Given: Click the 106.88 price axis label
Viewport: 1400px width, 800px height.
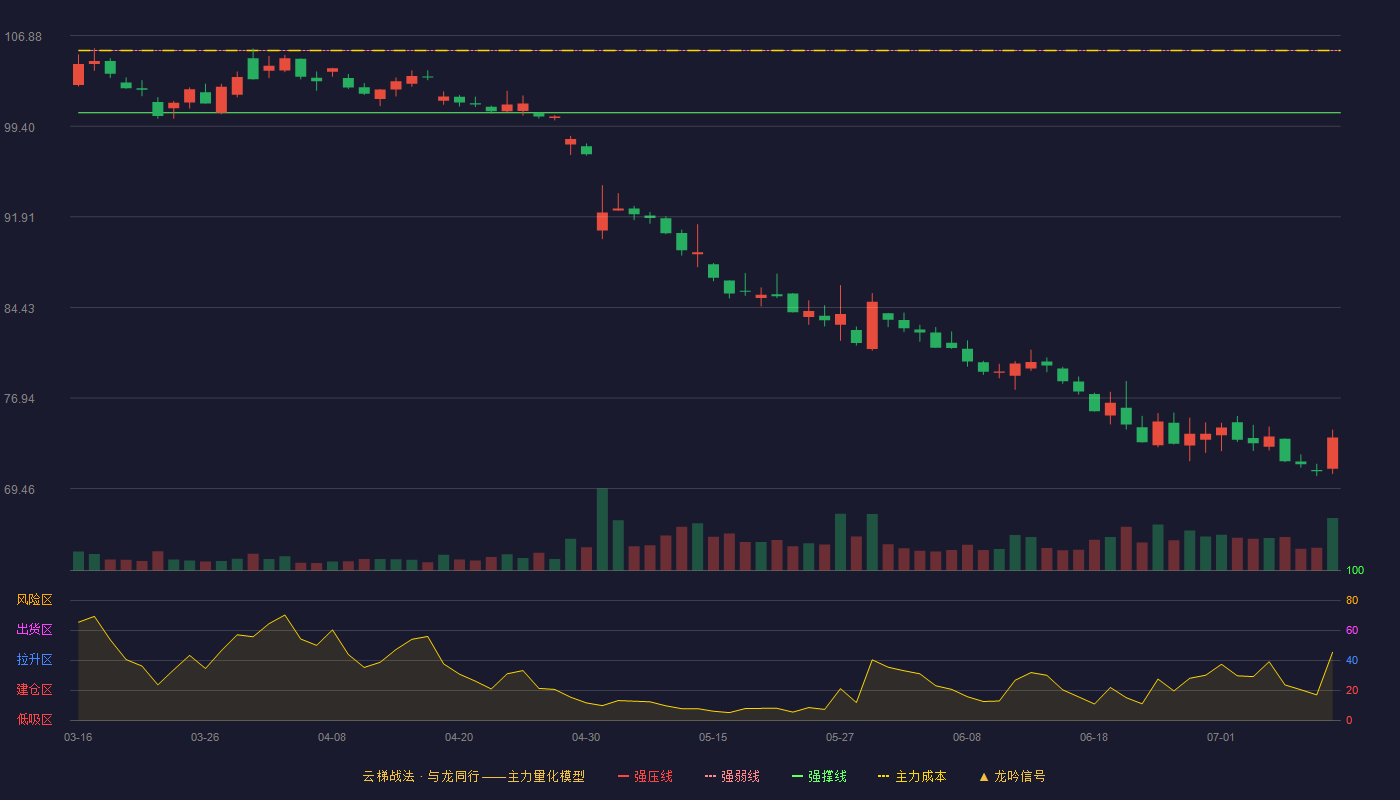Looking at the screenshot, I should tap(23, 37).
